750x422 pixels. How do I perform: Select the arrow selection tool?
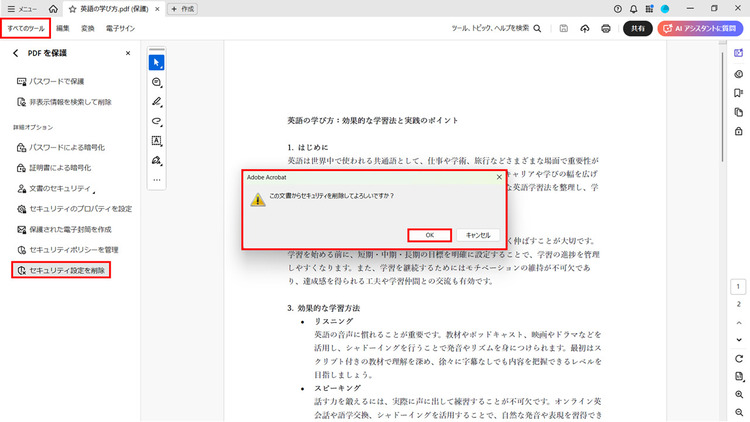(x=156, y=62)
